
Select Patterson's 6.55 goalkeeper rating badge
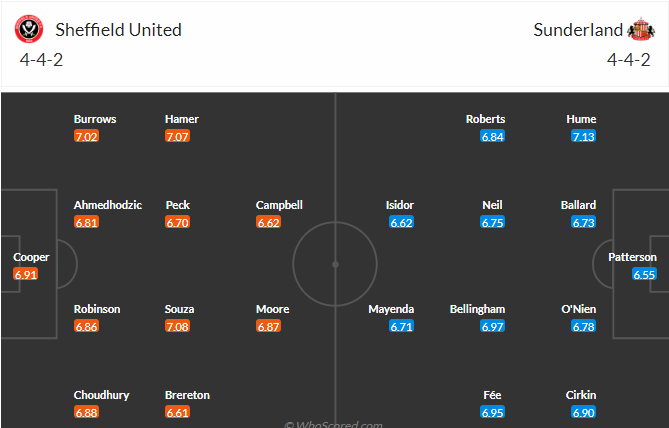tap(644, 275)
